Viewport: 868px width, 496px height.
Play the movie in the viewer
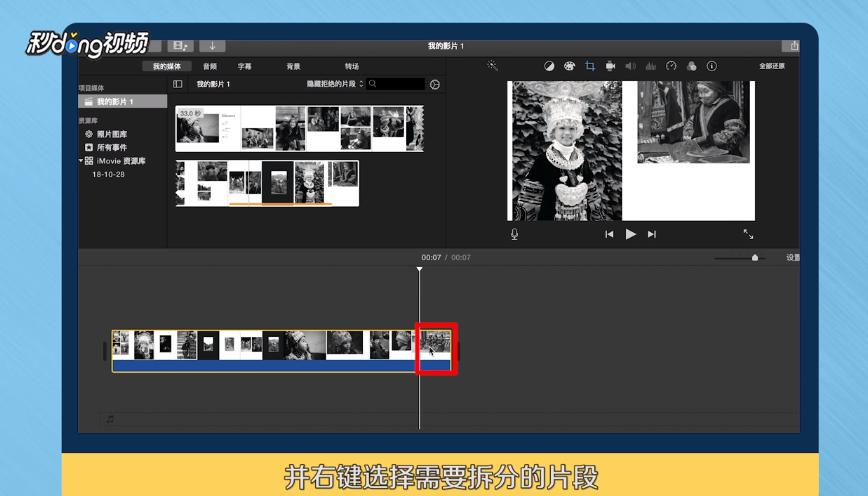[x=631, y=234]
